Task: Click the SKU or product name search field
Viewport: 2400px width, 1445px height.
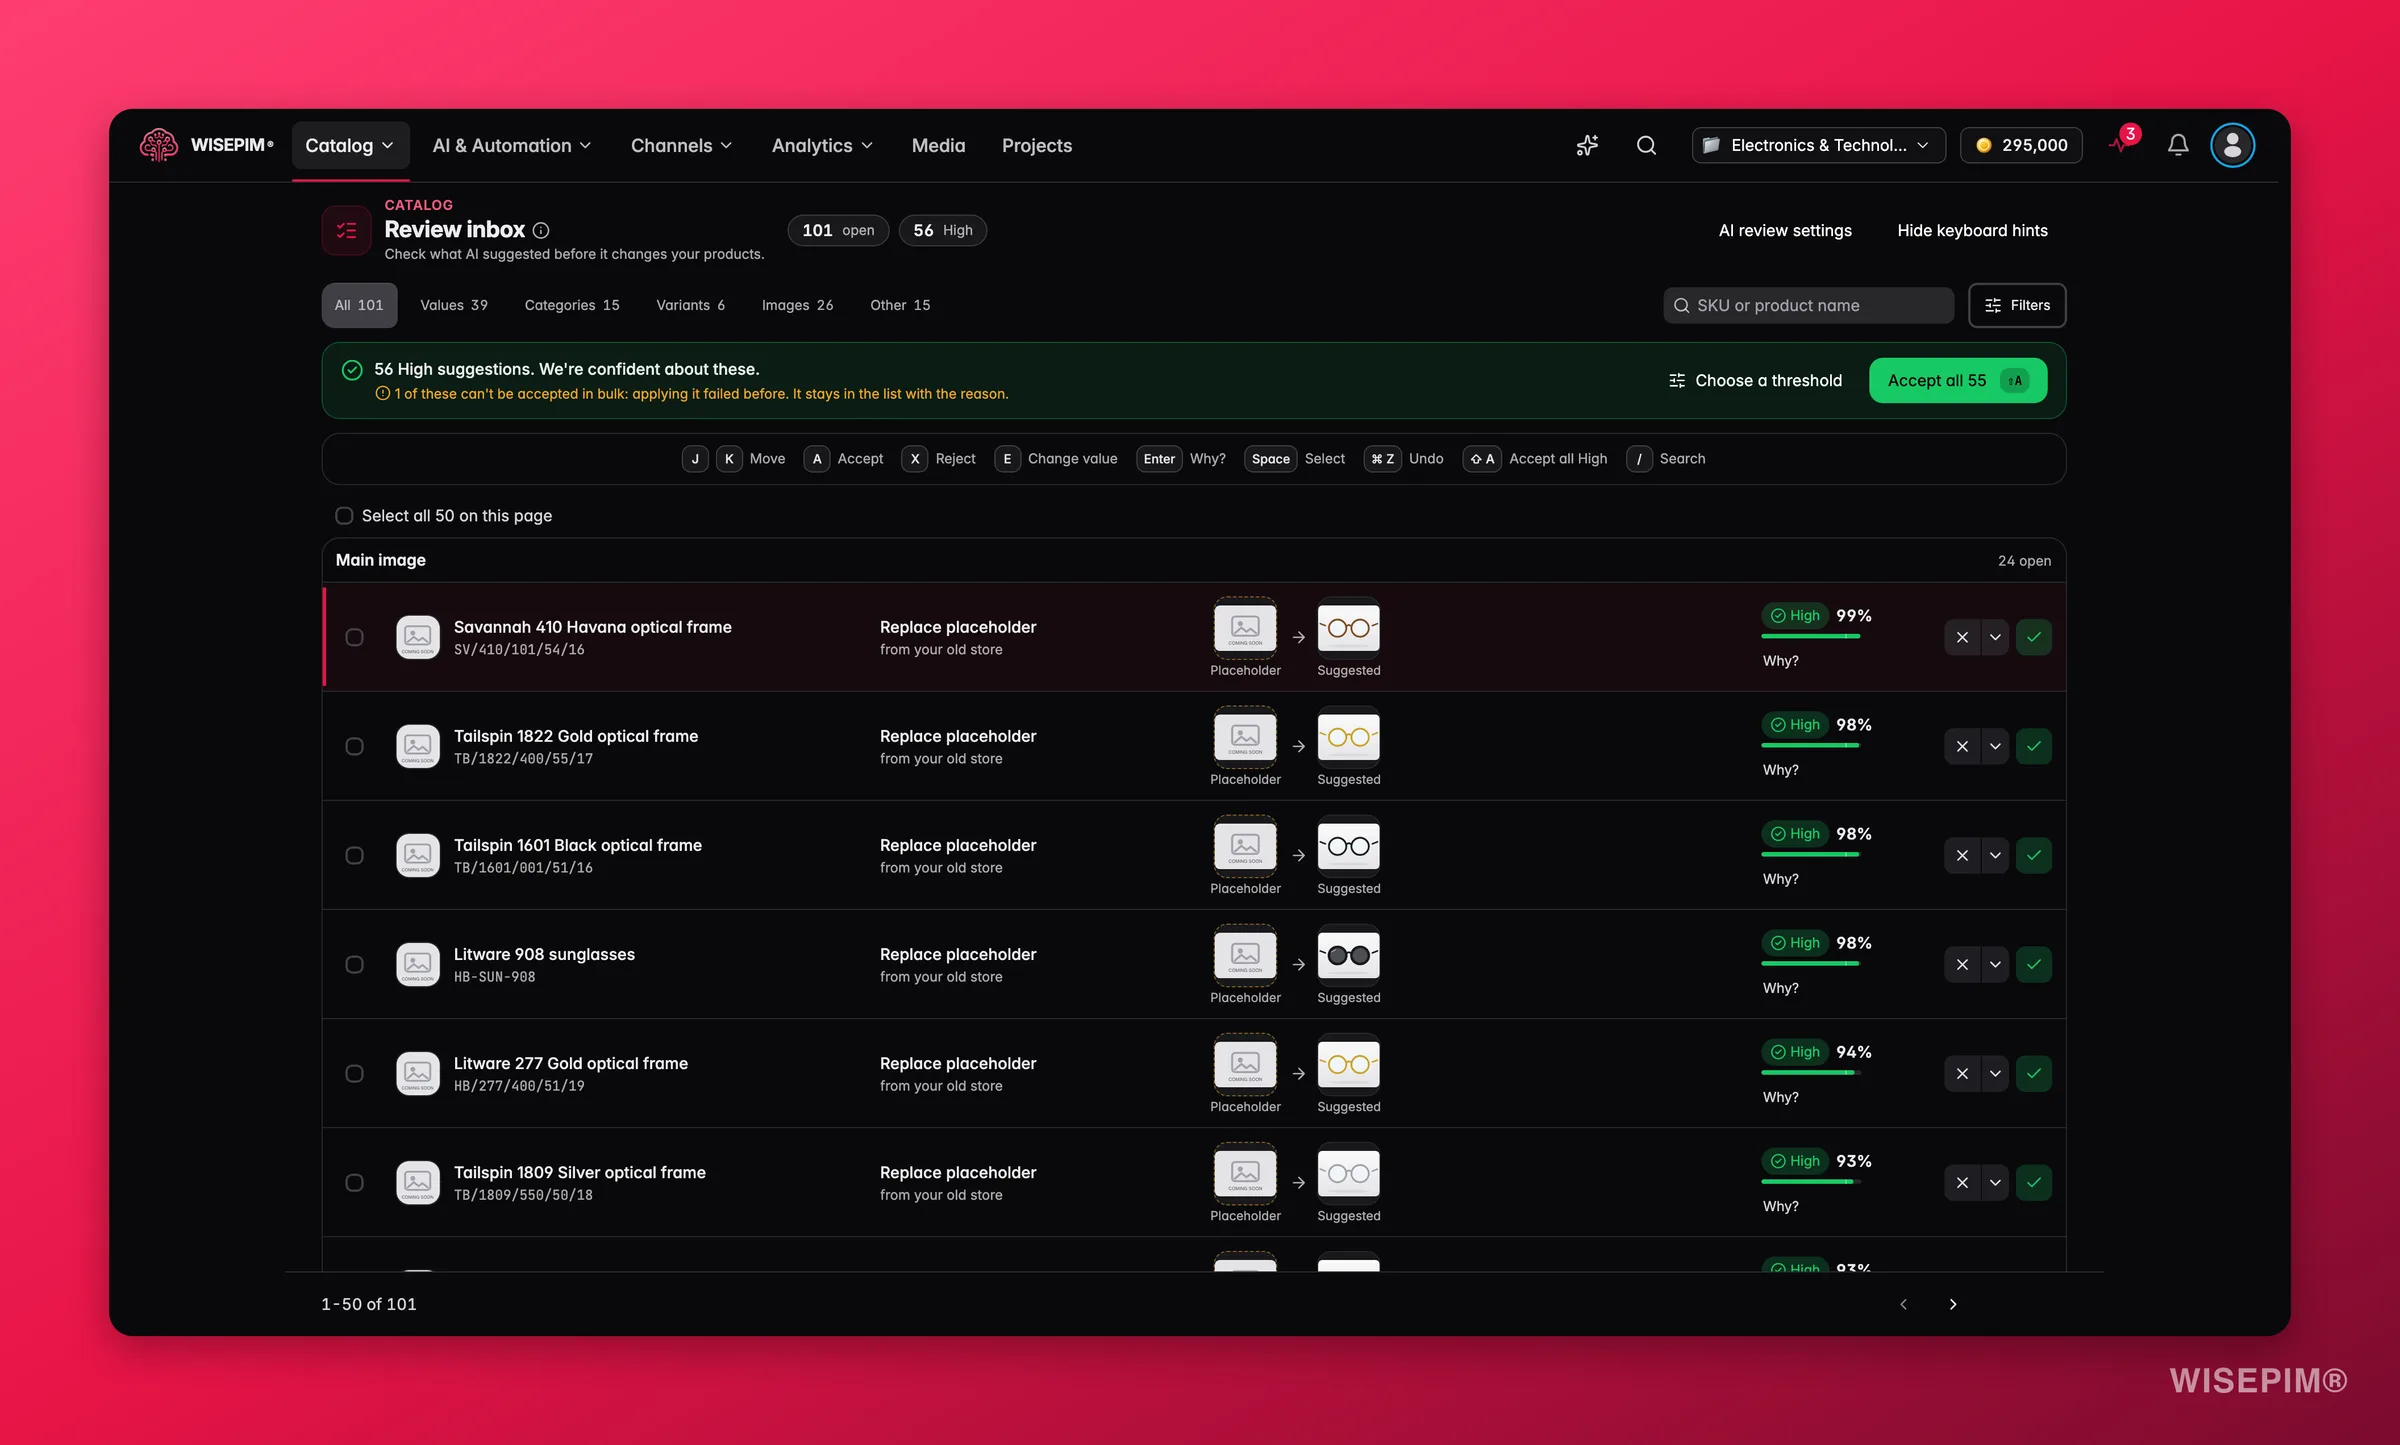Action: pos(1808,305)
